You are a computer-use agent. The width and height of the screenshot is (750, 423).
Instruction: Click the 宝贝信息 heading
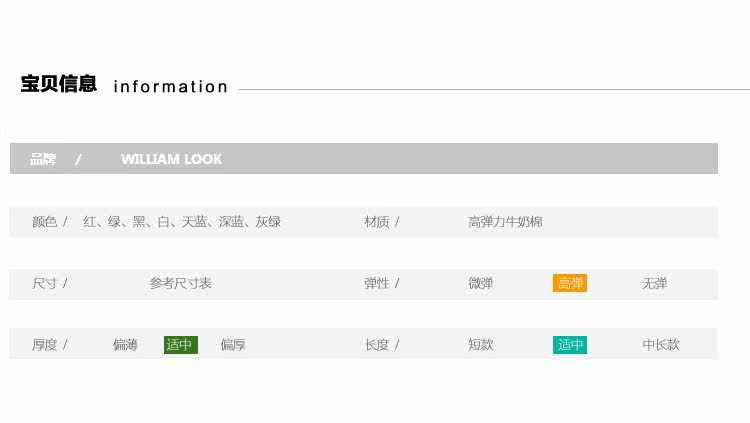pyautogui.click(x=59, y=84)
